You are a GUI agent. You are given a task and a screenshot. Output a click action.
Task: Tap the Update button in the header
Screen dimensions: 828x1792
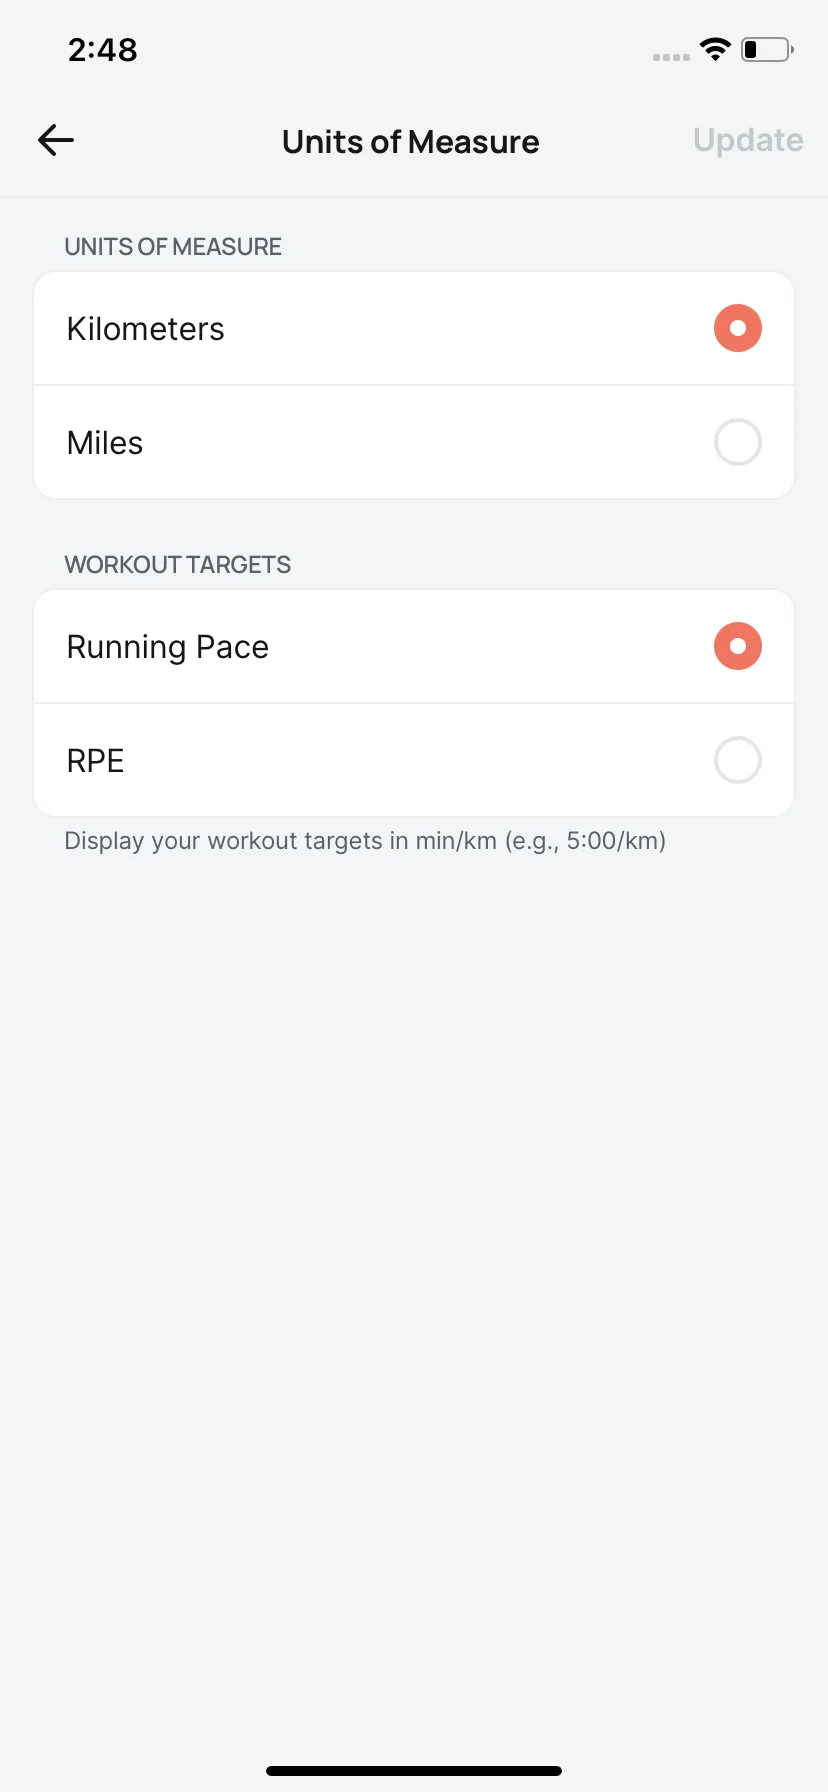coord(748,141)
